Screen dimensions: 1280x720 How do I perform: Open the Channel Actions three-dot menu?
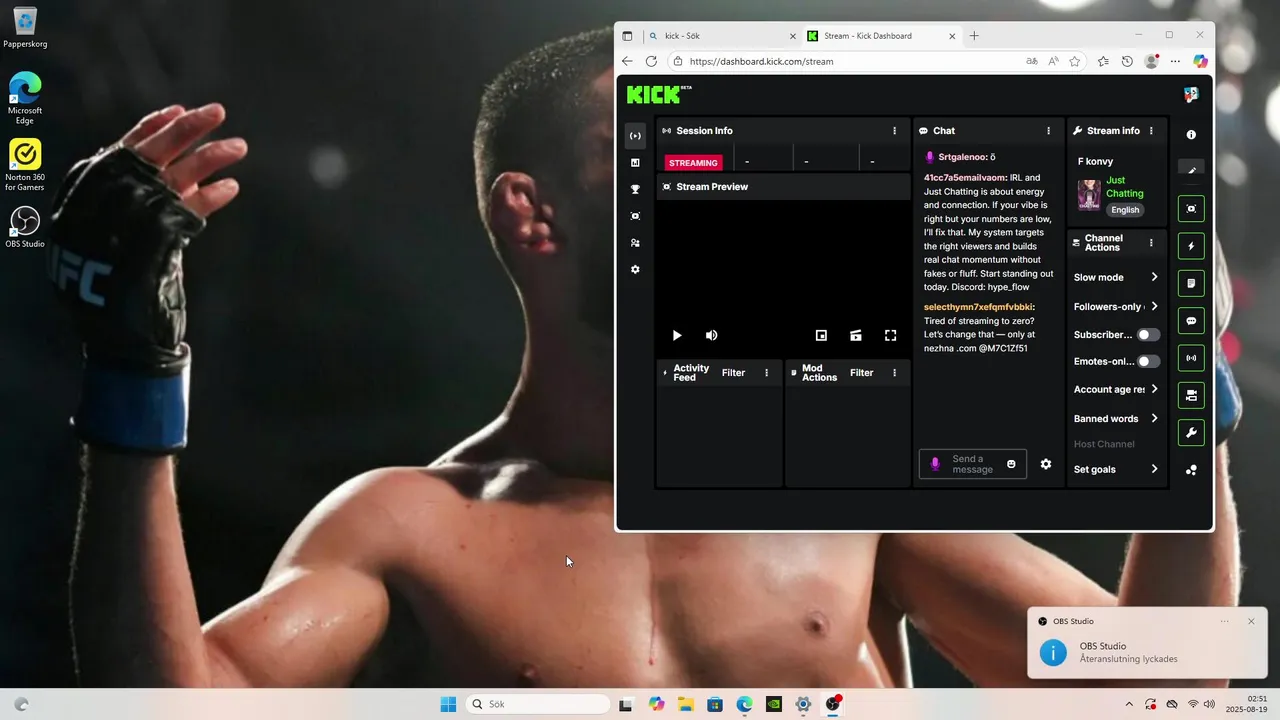1151,243
